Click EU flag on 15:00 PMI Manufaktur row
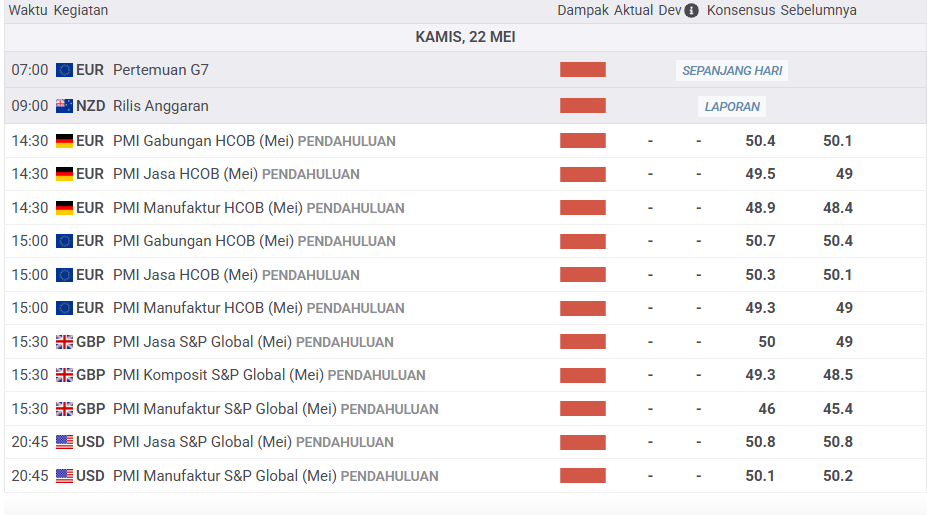This screenshot has height=515, width=927. click(64, 308)
